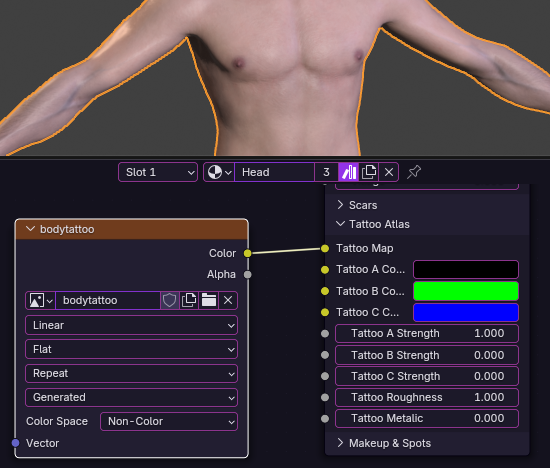Toggle fake user shield on bodytattoo image

click(169, 301)
